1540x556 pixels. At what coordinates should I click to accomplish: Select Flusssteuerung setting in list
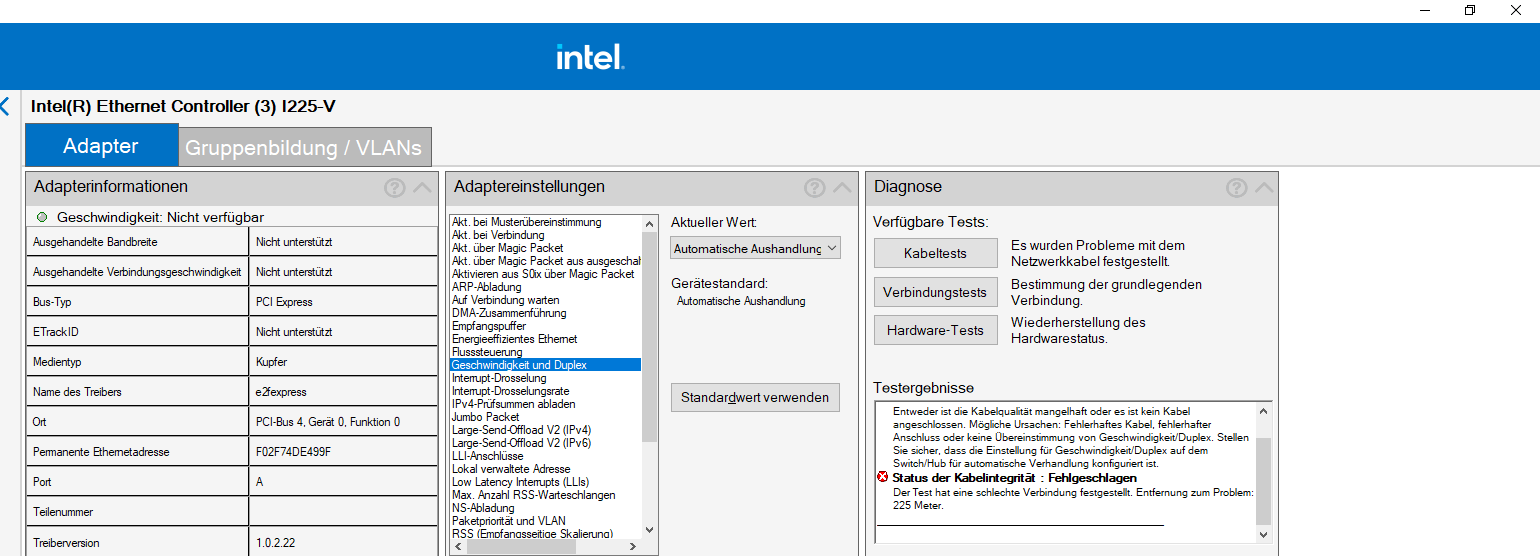point(487,352)
